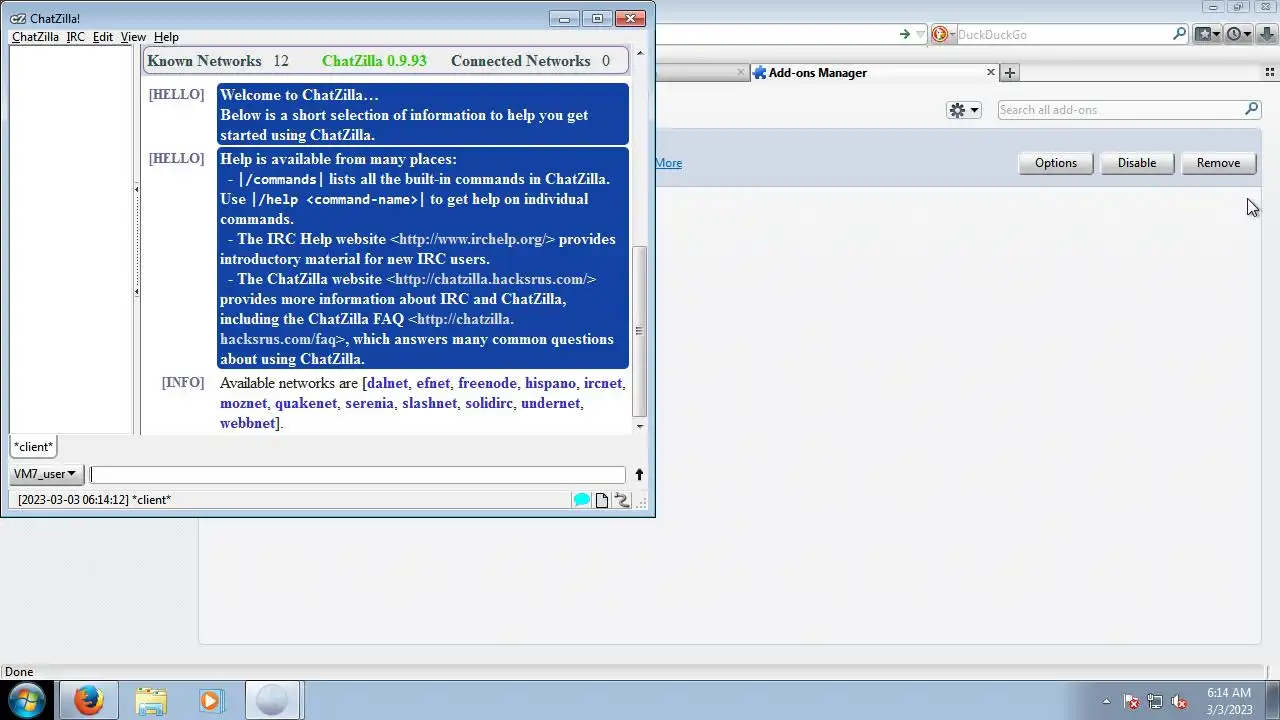The image size is (1280, 720).
Task: Click the More link in Add-ons Manager
Action: click(x=669, y=163)
